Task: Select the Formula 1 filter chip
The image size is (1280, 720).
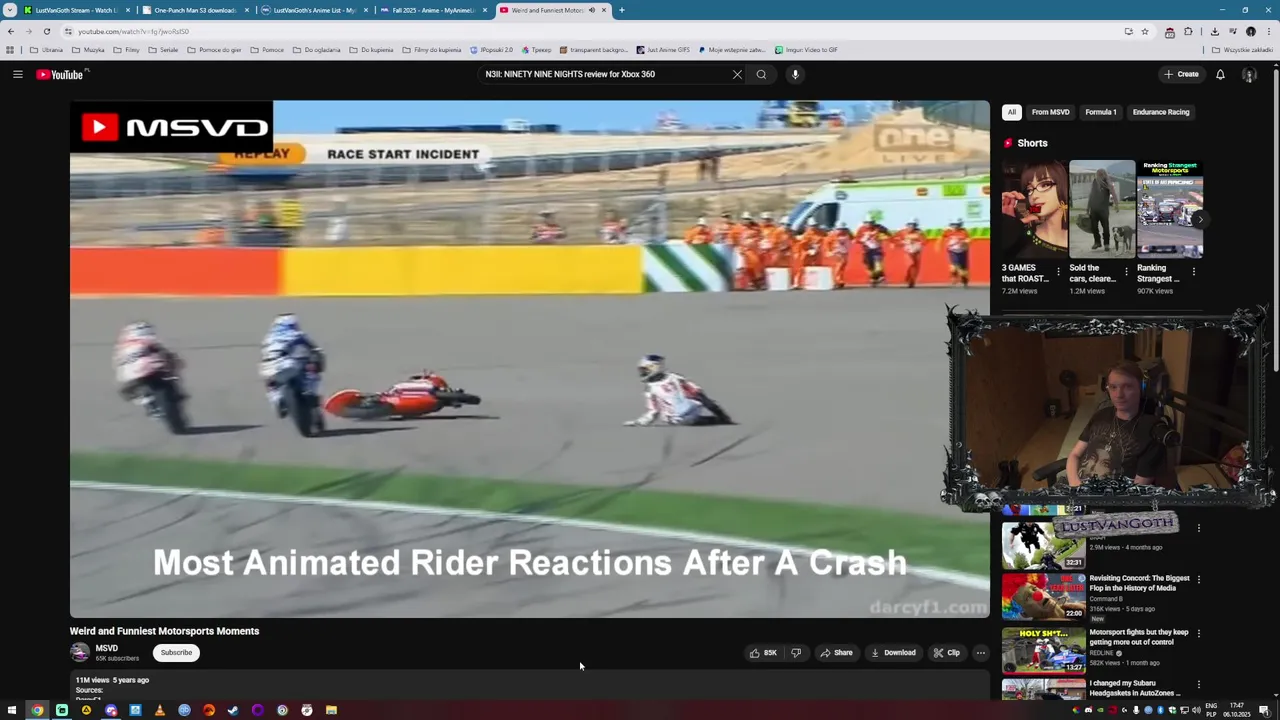Action: tap(1101, 112)
